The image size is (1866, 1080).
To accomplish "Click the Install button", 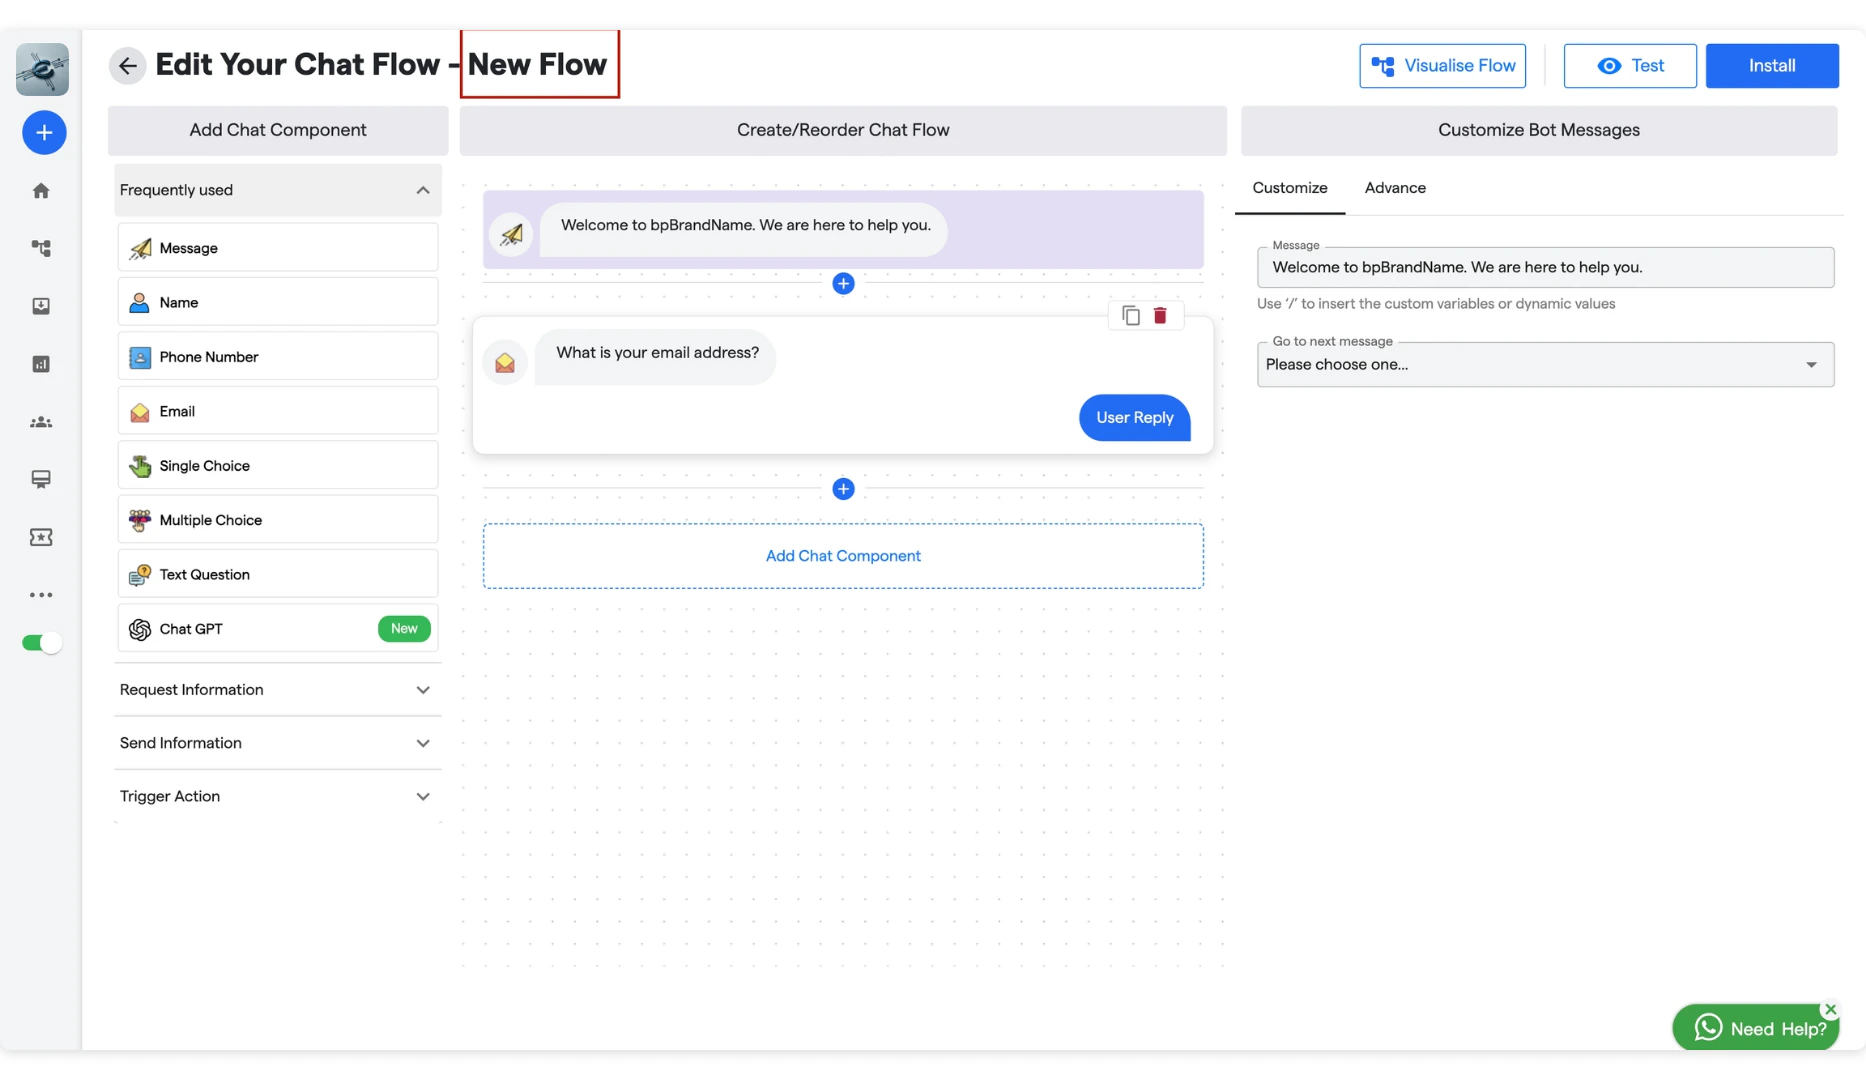I will 1772,66.
